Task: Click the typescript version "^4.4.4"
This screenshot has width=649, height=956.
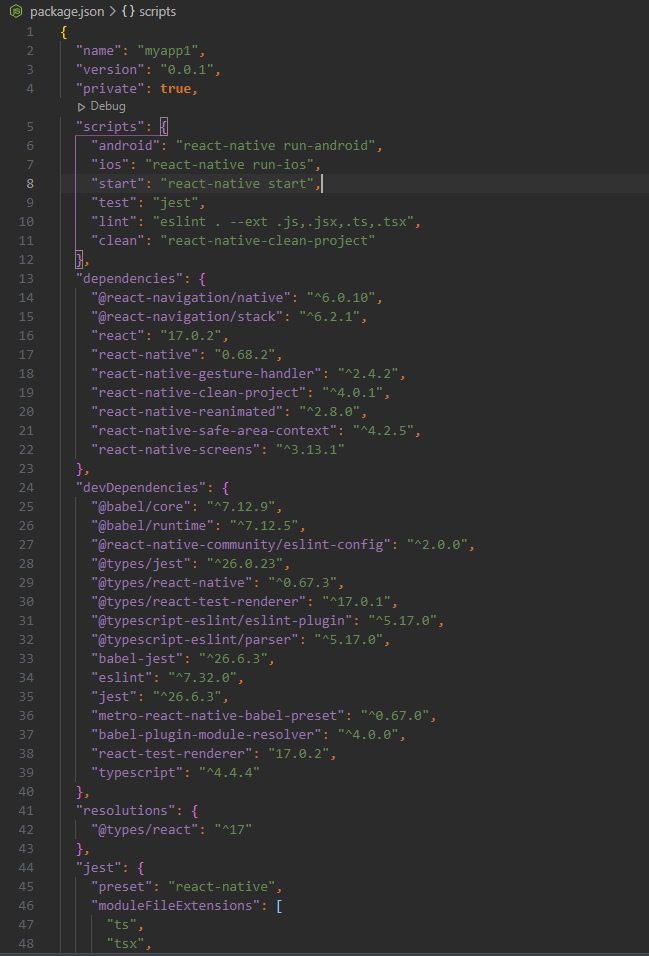Action: [229, 772]
